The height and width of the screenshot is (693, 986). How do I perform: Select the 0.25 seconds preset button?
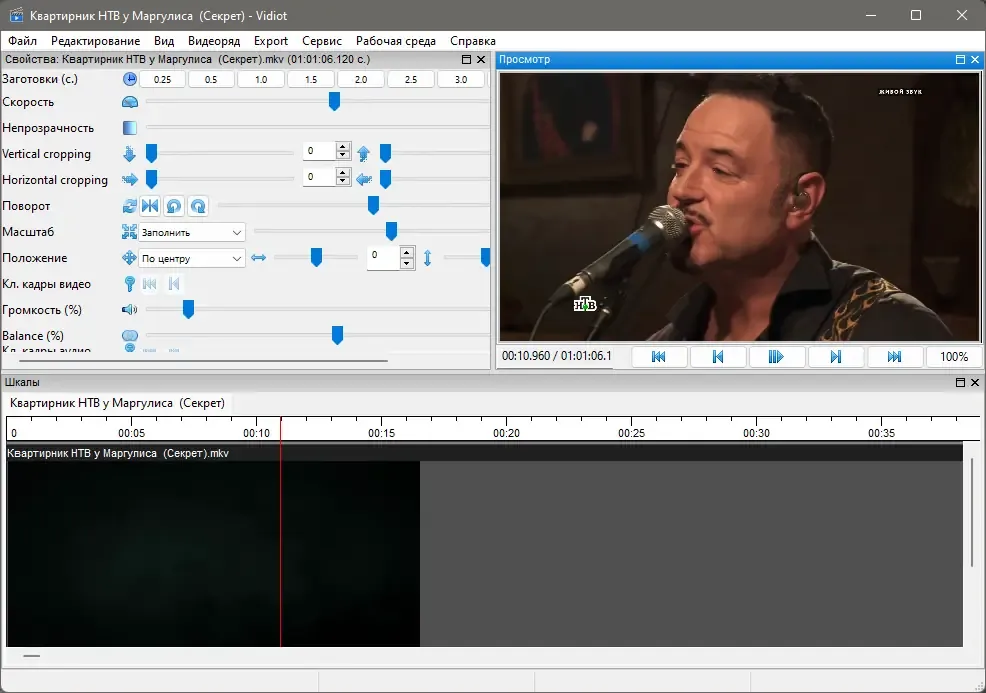[162, 79]
